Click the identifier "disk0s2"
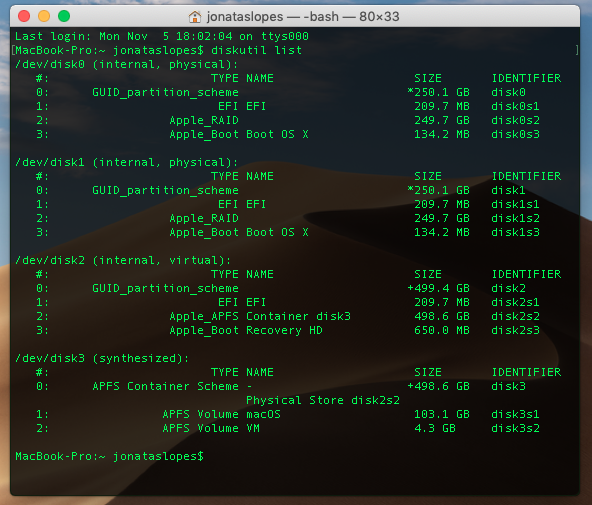Image resolution: width=592 pixels, height=505 pixels. click(x=515, y=120)
